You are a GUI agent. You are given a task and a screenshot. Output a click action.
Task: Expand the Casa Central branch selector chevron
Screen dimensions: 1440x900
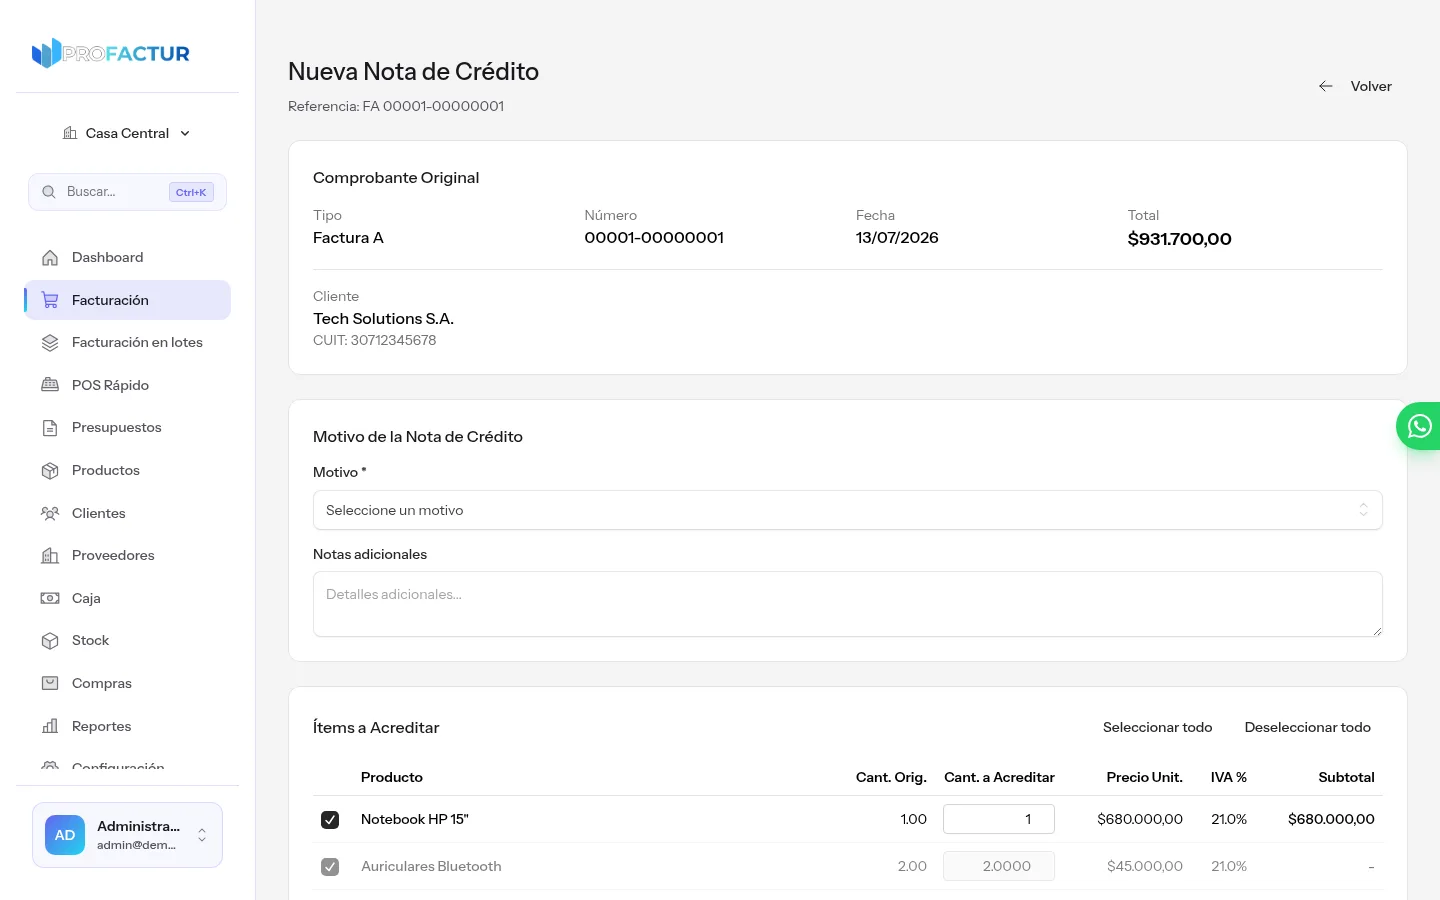coord(185,133)
